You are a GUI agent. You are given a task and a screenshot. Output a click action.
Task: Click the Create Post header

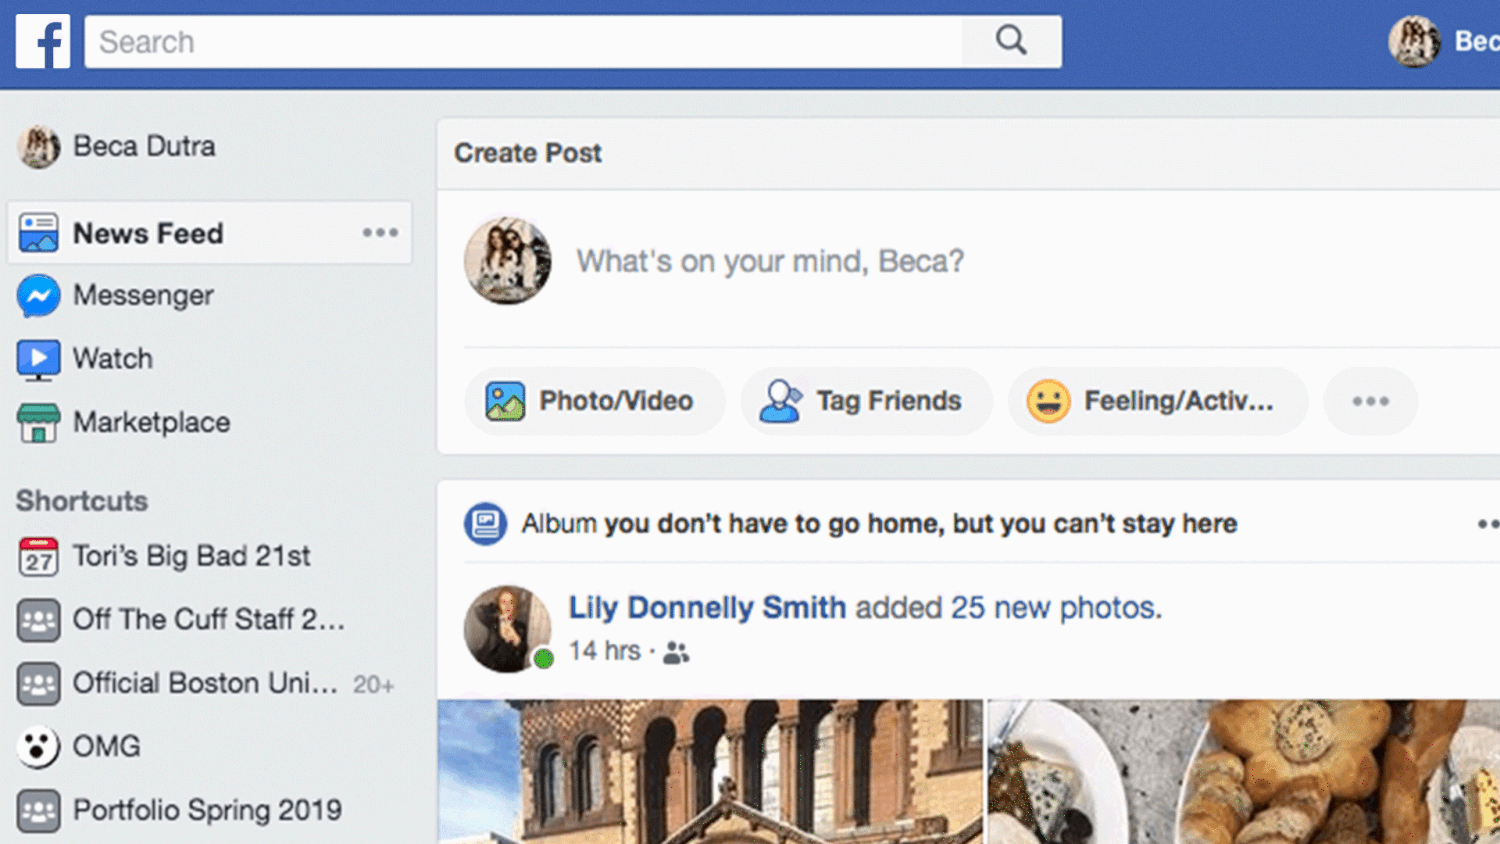point(528,153)
